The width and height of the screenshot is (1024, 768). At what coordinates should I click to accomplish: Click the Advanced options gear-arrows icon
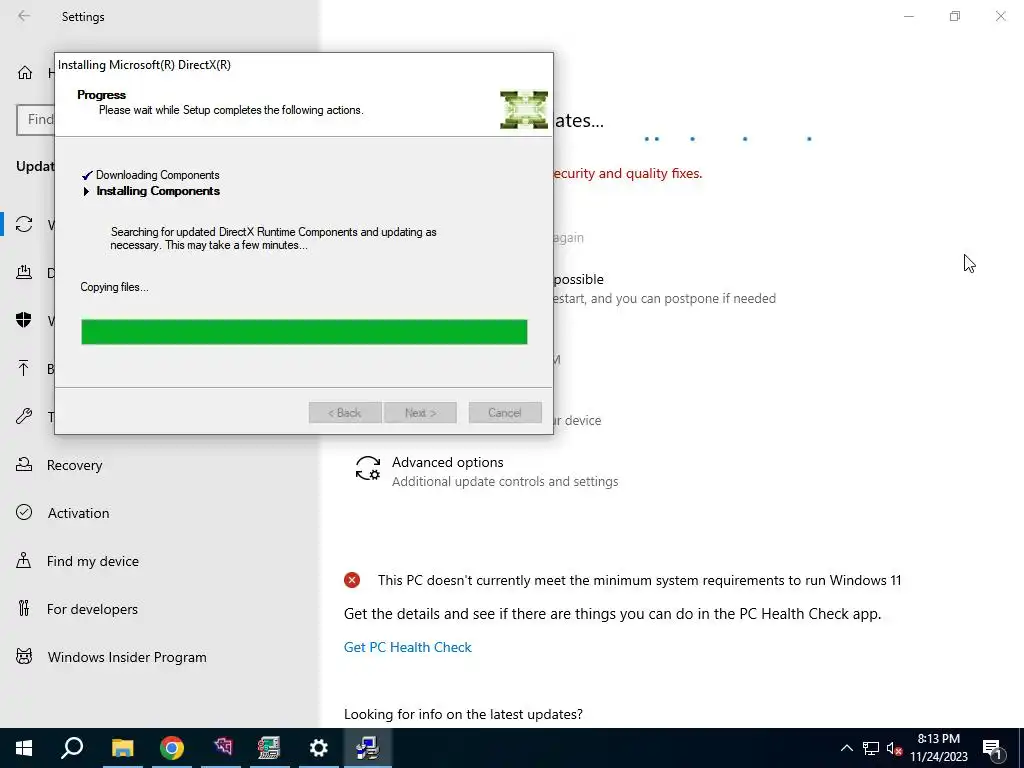[368, 468]
